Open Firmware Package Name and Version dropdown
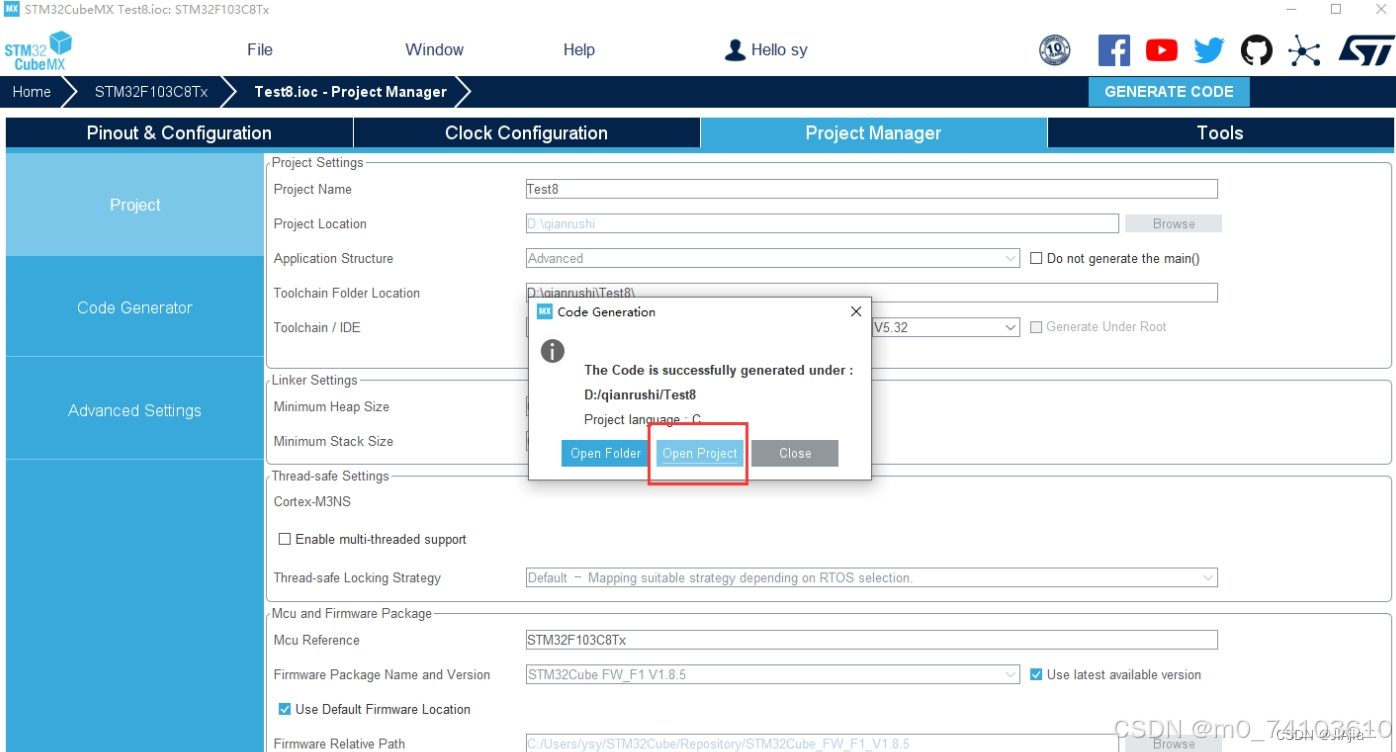1396x752 pixels. [x=1011, y=675]
